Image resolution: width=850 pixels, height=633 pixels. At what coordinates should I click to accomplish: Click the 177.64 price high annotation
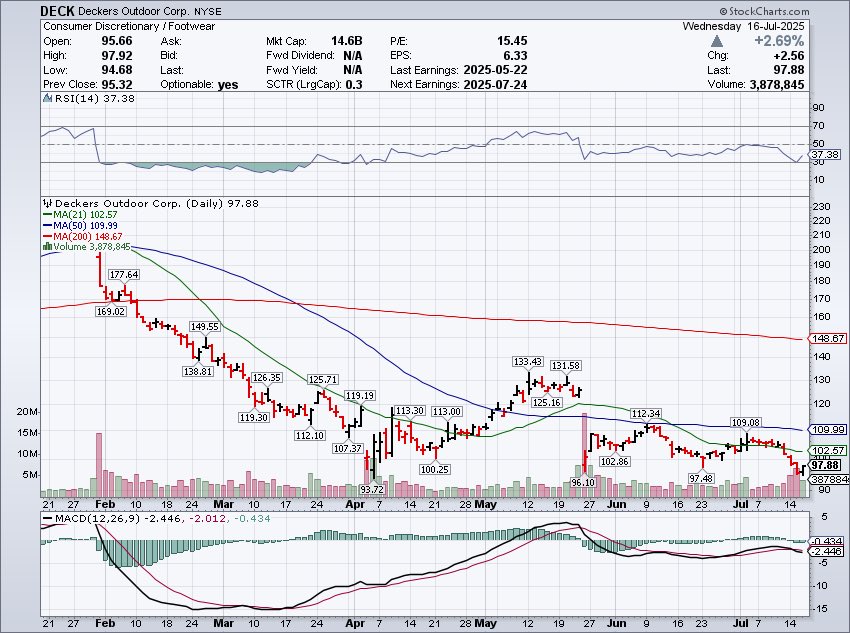tap(124, 274)
